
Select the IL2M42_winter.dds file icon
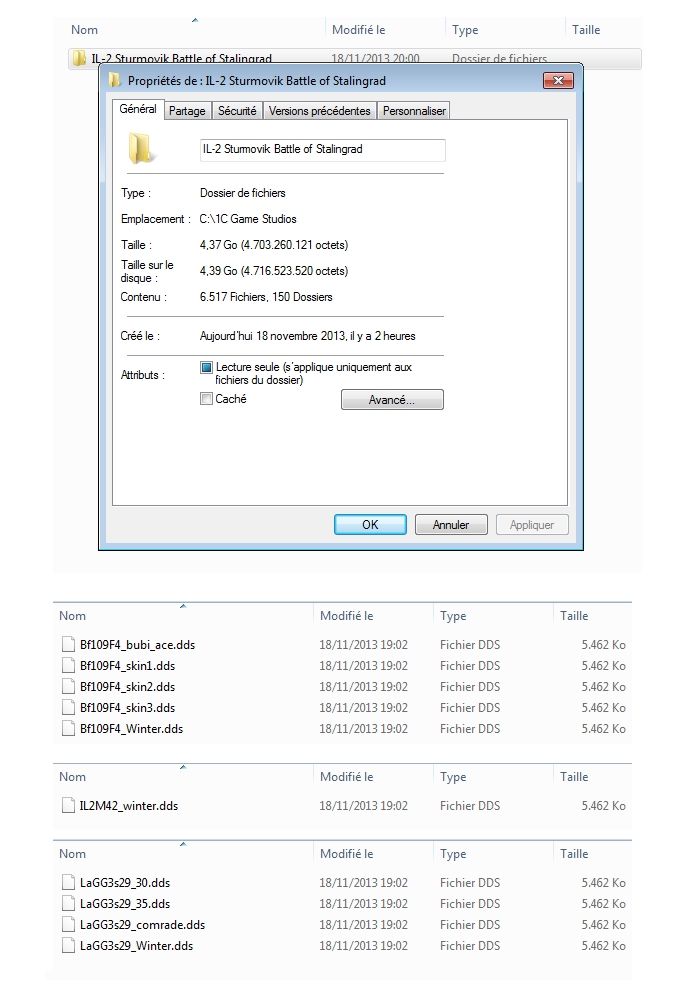(68, 806)
